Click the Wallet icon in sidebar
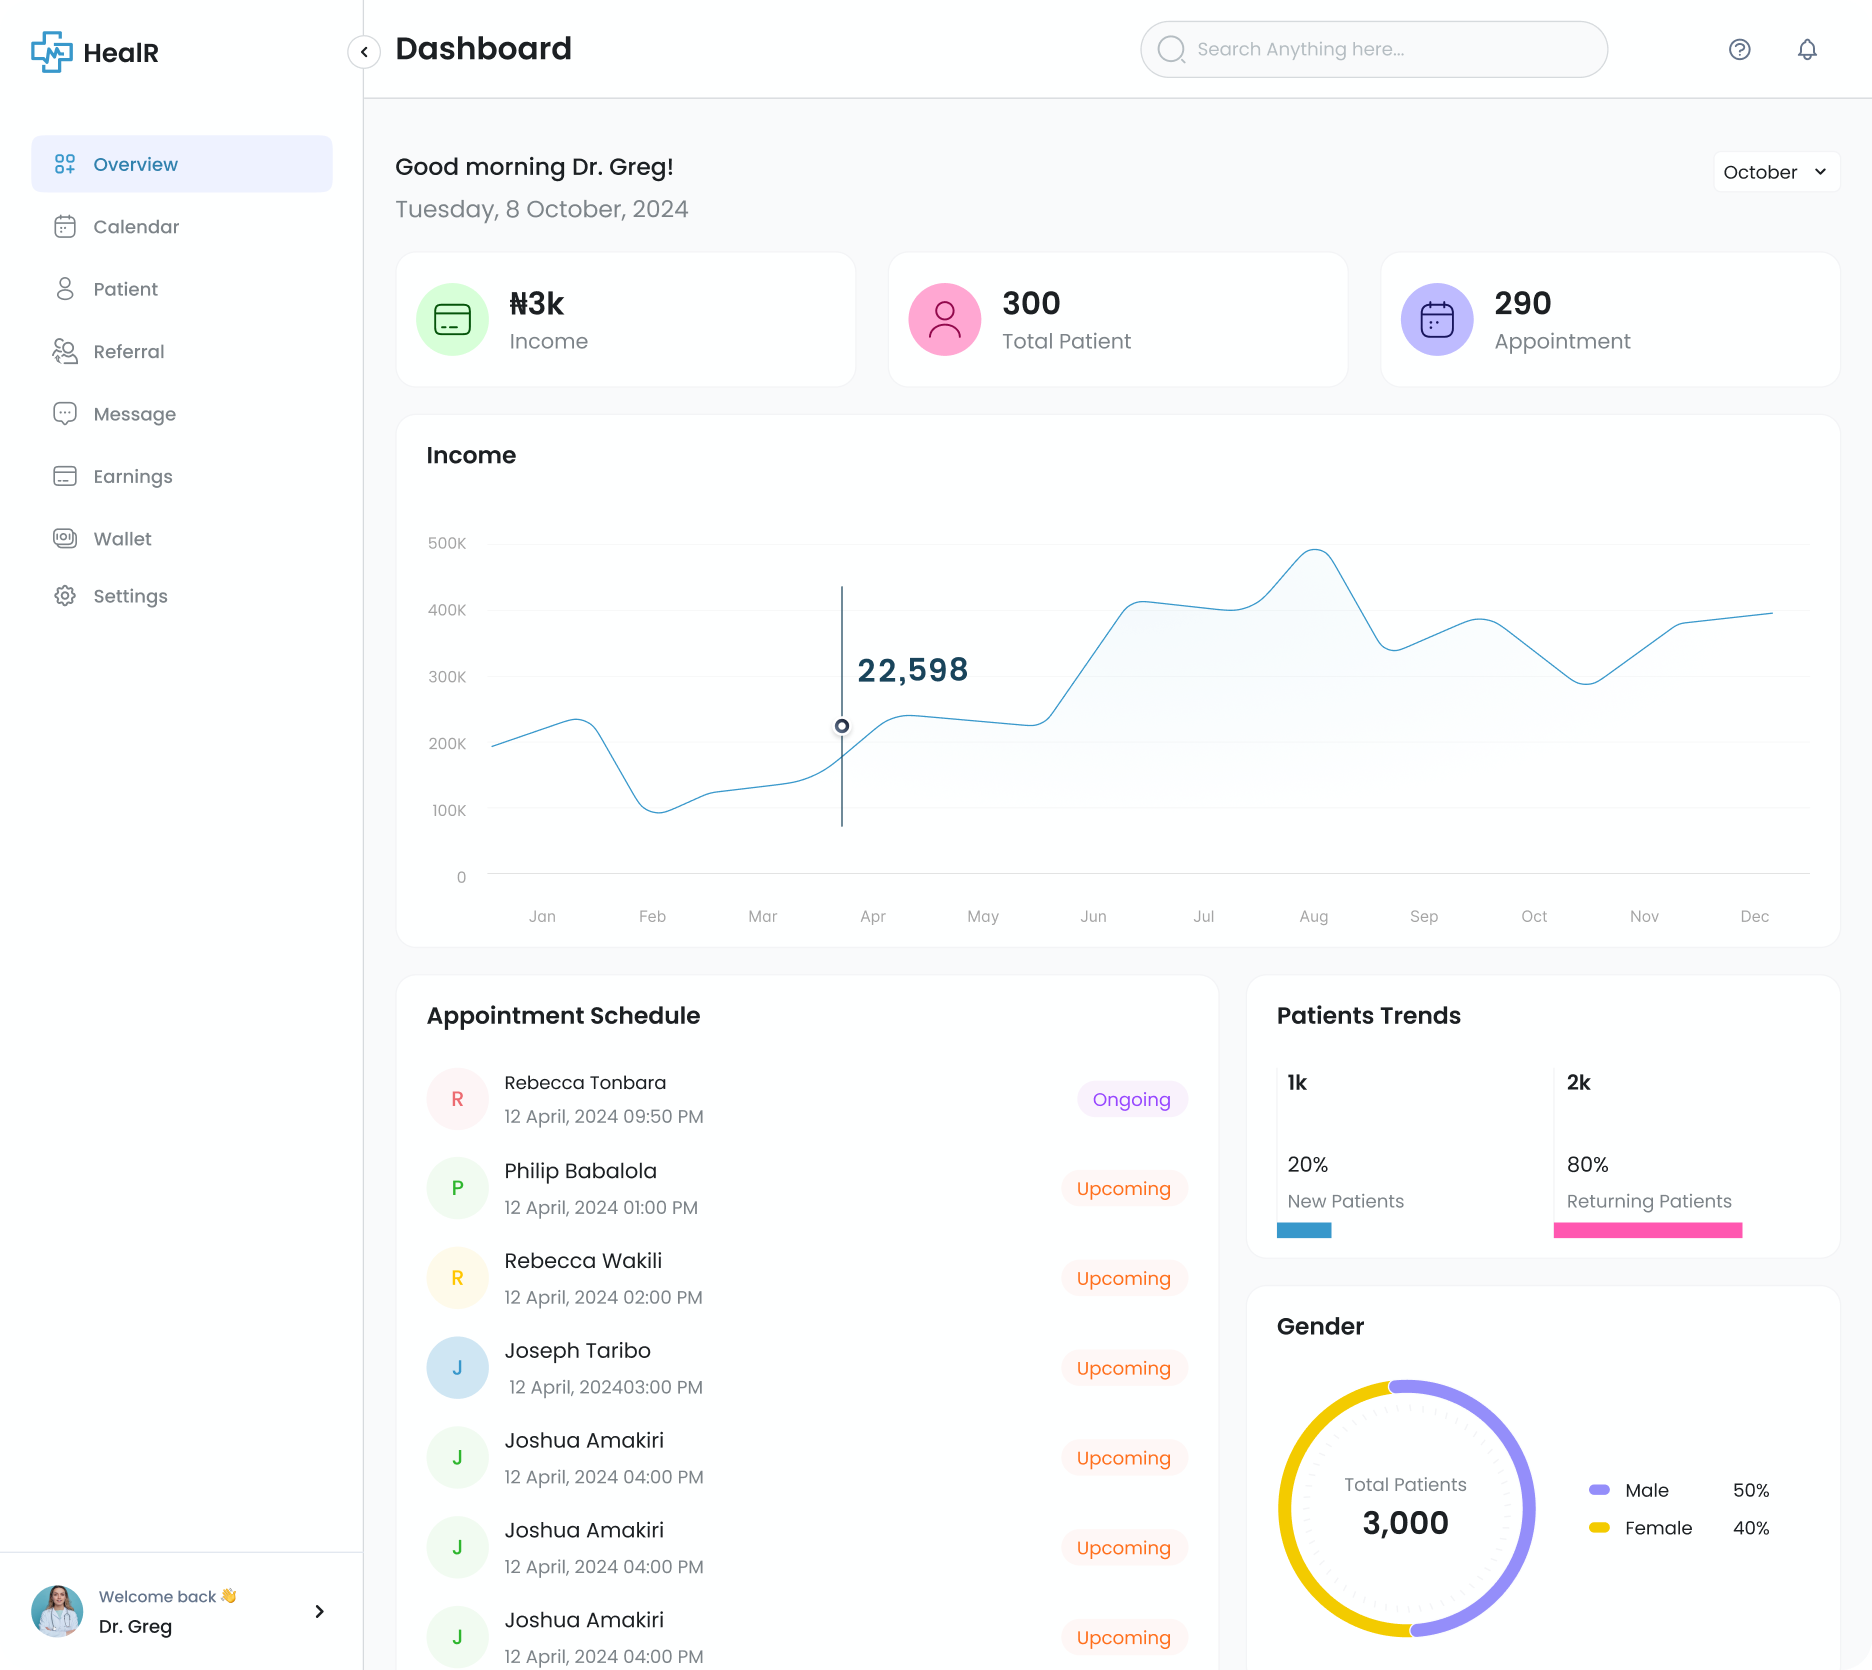 [x=65, y=539]
